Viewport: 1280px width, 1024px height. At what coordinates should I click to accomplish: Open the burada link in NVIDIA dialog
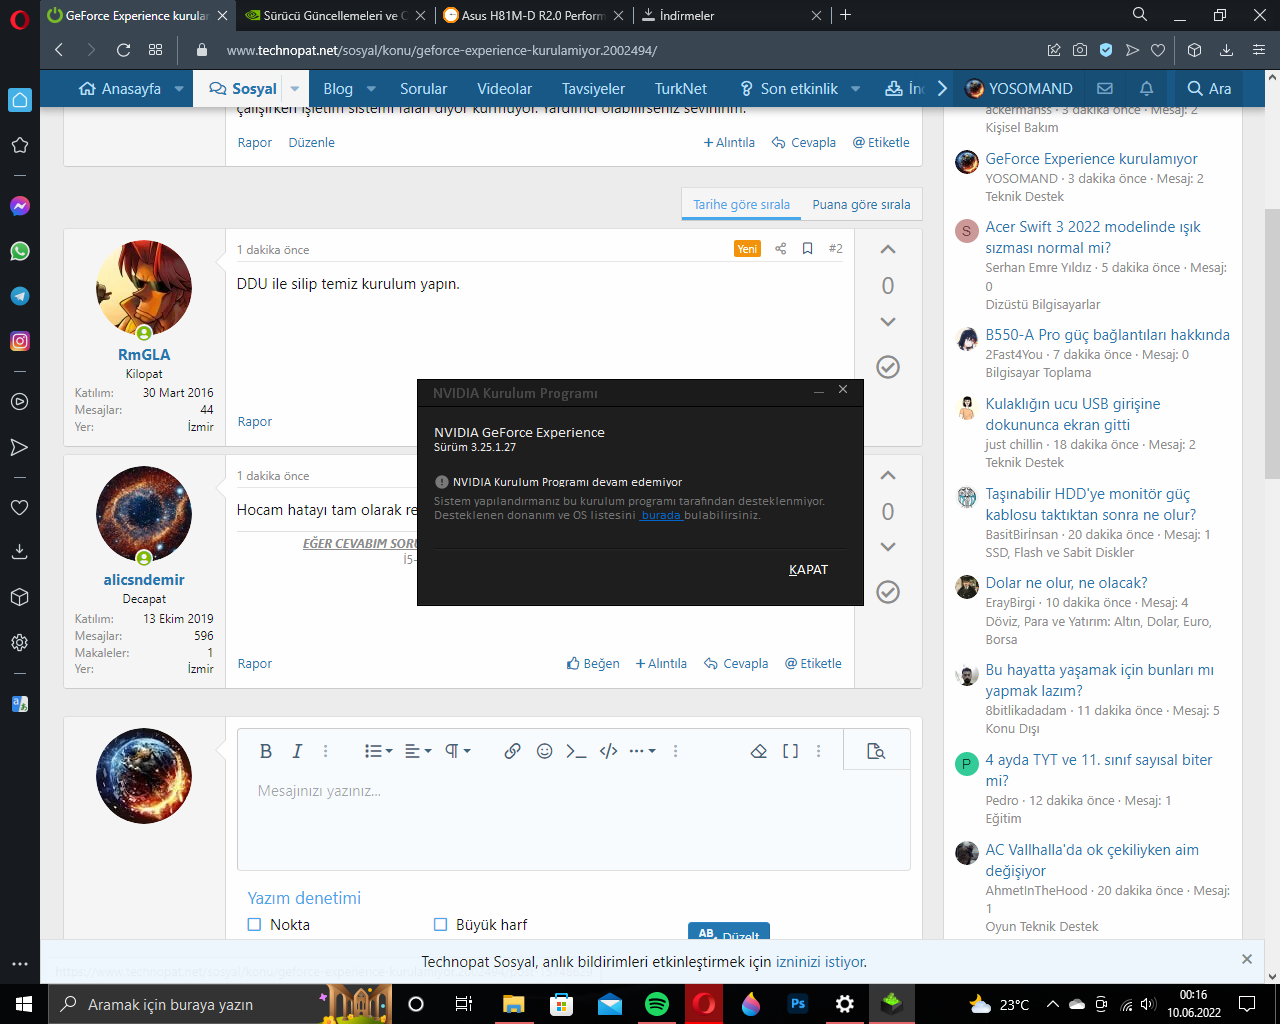(x=660, y=516)
